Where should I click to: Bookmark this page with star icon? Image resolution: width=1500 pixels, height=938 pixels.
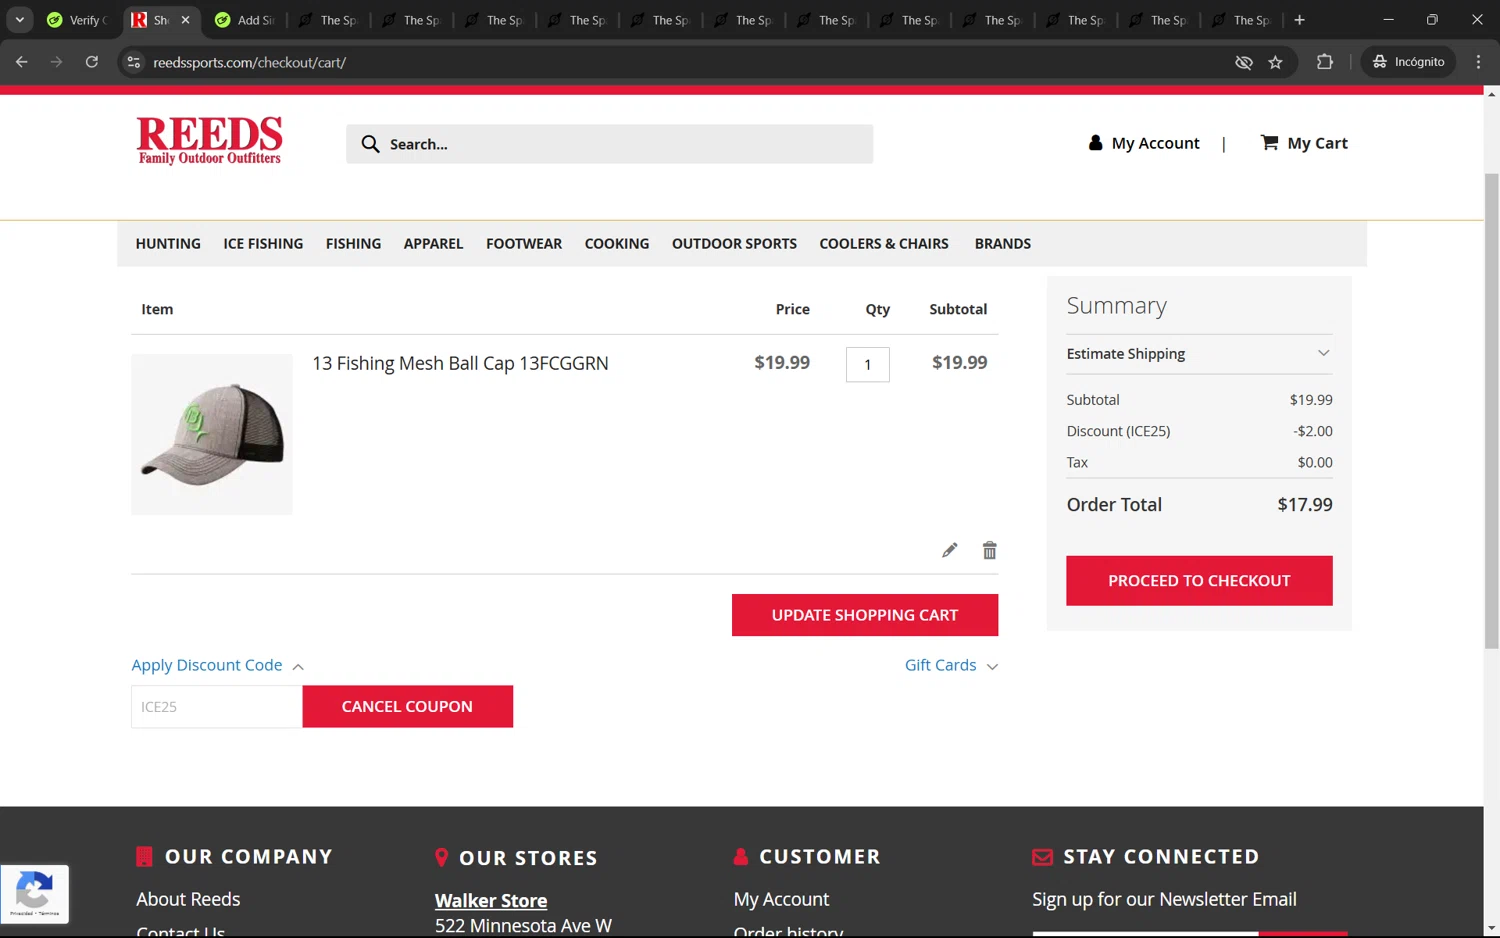1275,62
